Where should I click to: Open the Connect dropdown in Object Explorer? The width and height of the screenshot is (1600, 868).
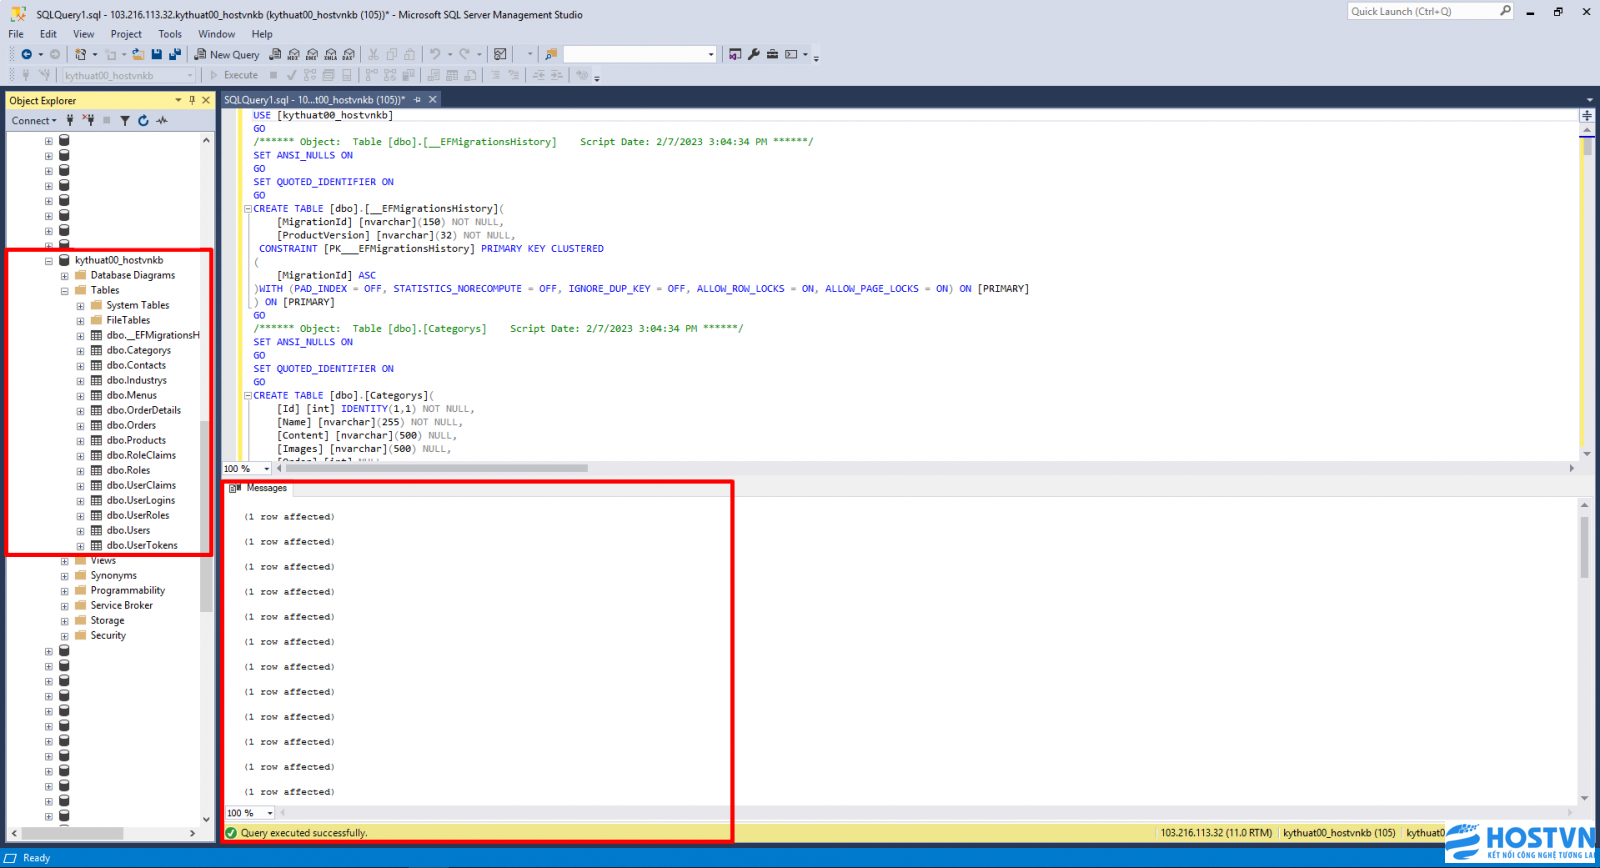34,121
